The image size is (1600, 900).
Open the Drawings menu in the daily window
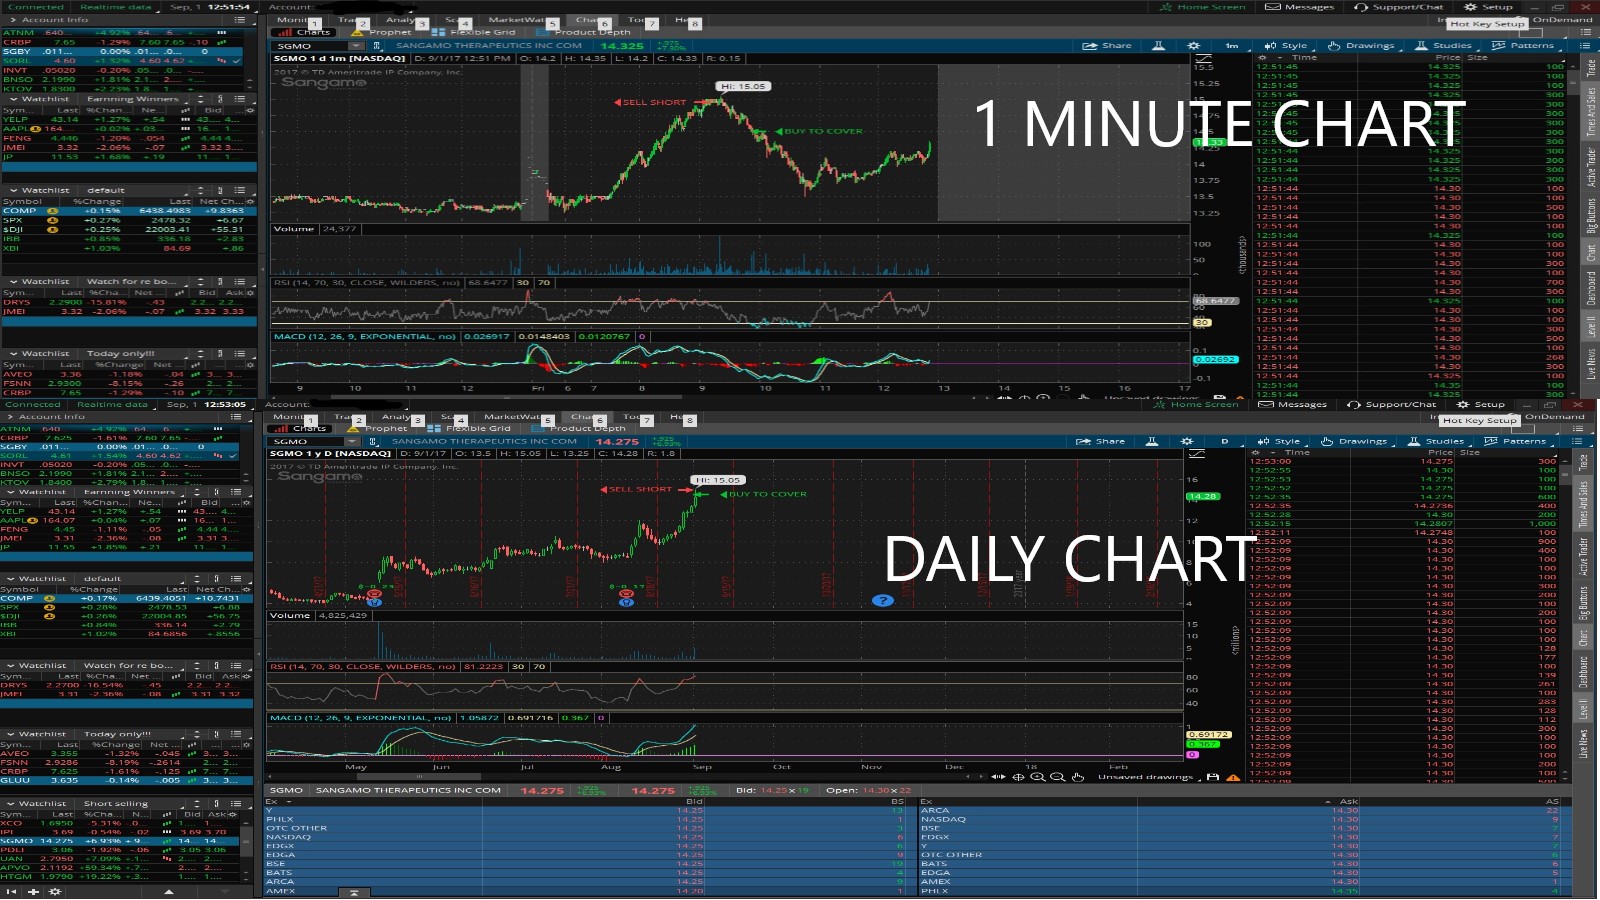tap(1354, 441)
